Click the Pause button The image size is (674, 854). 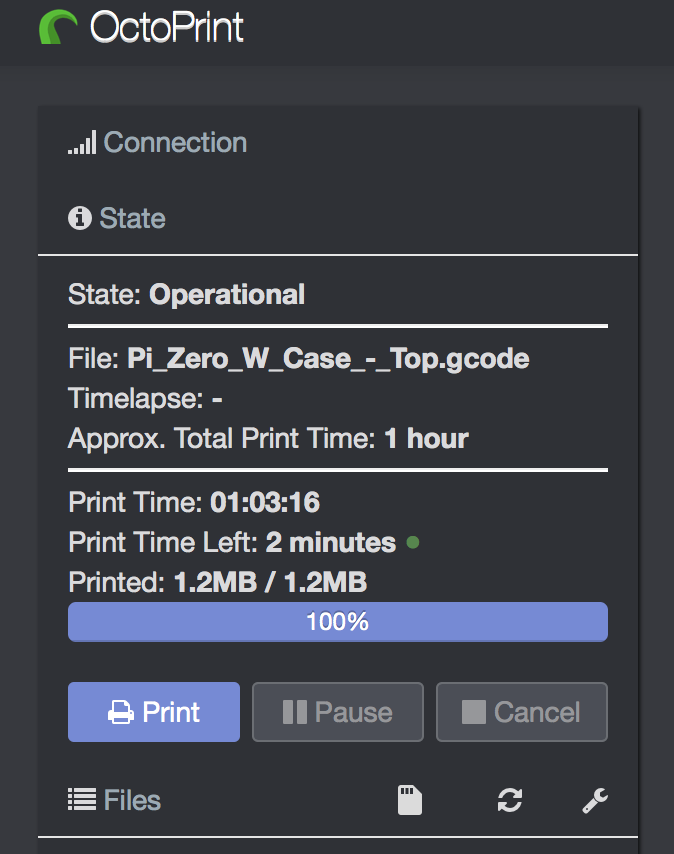point(338,712)
